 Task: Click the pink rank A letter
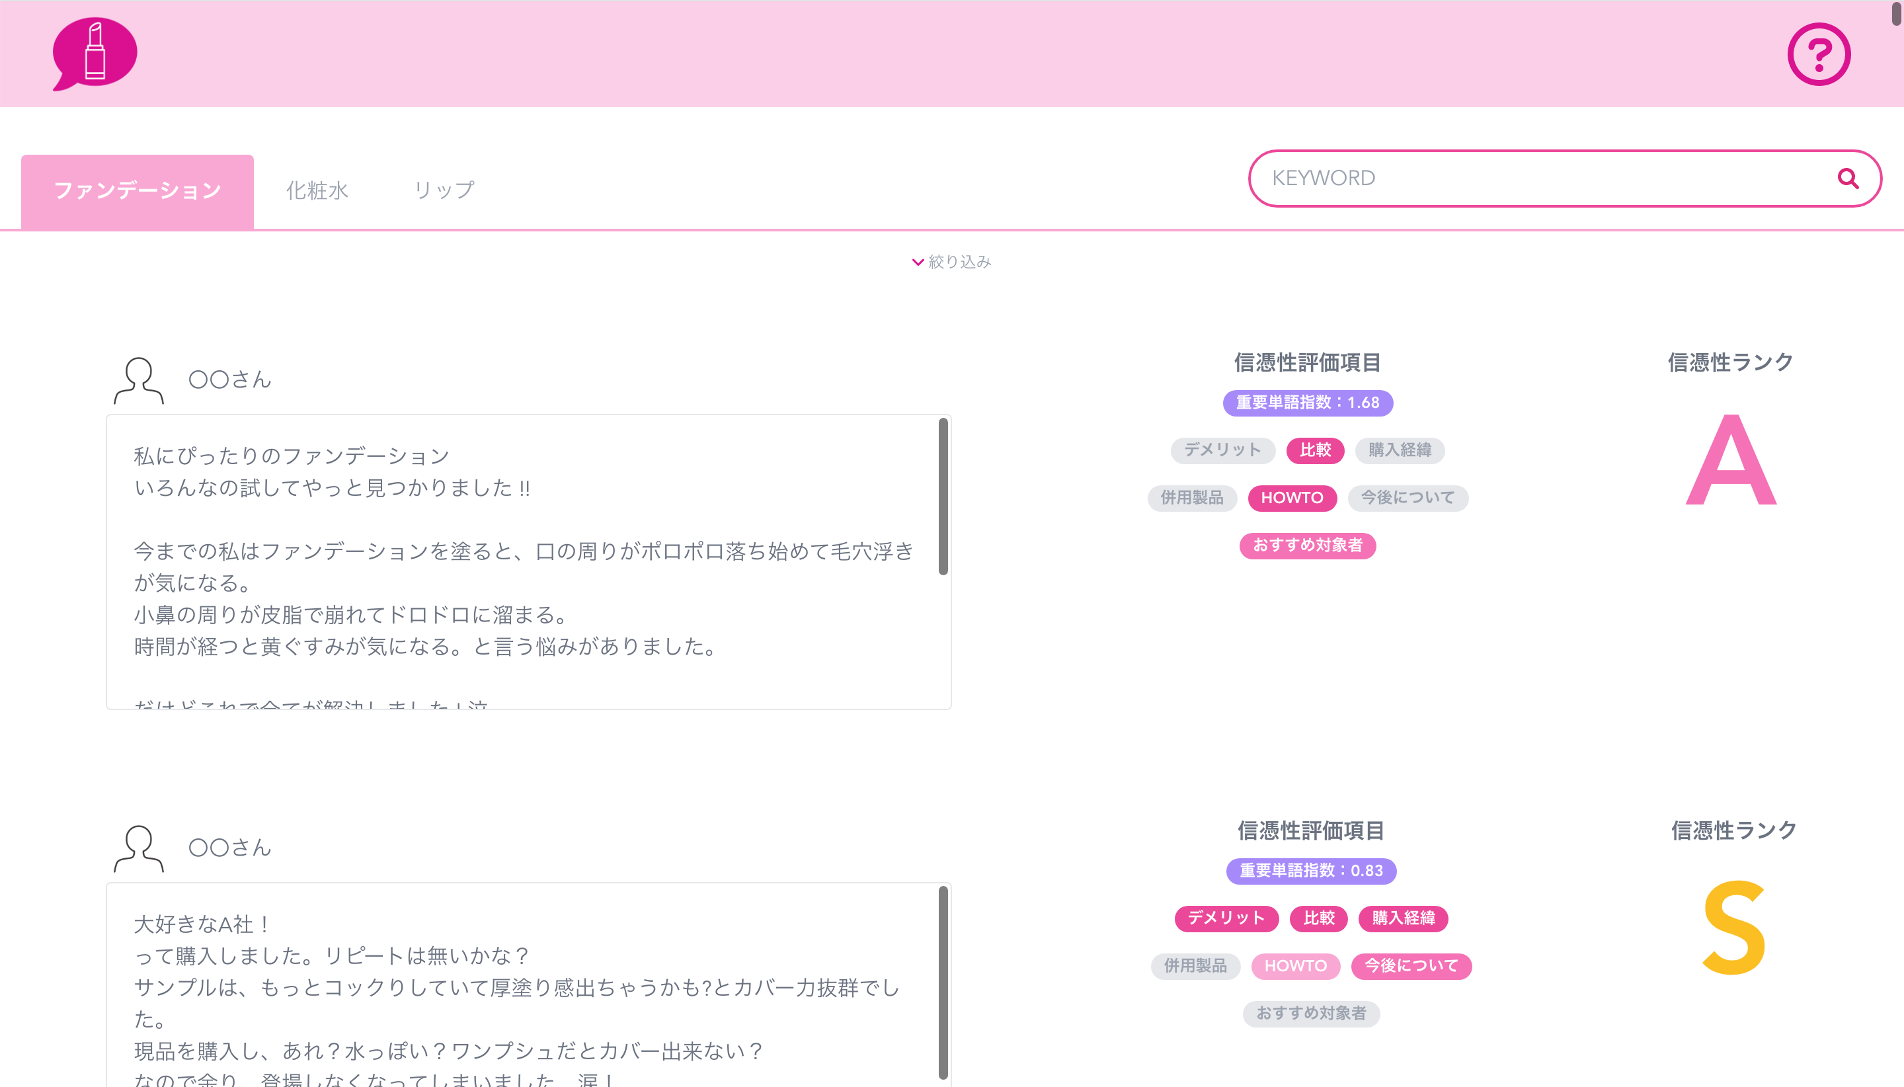[x=1731, y=460]
